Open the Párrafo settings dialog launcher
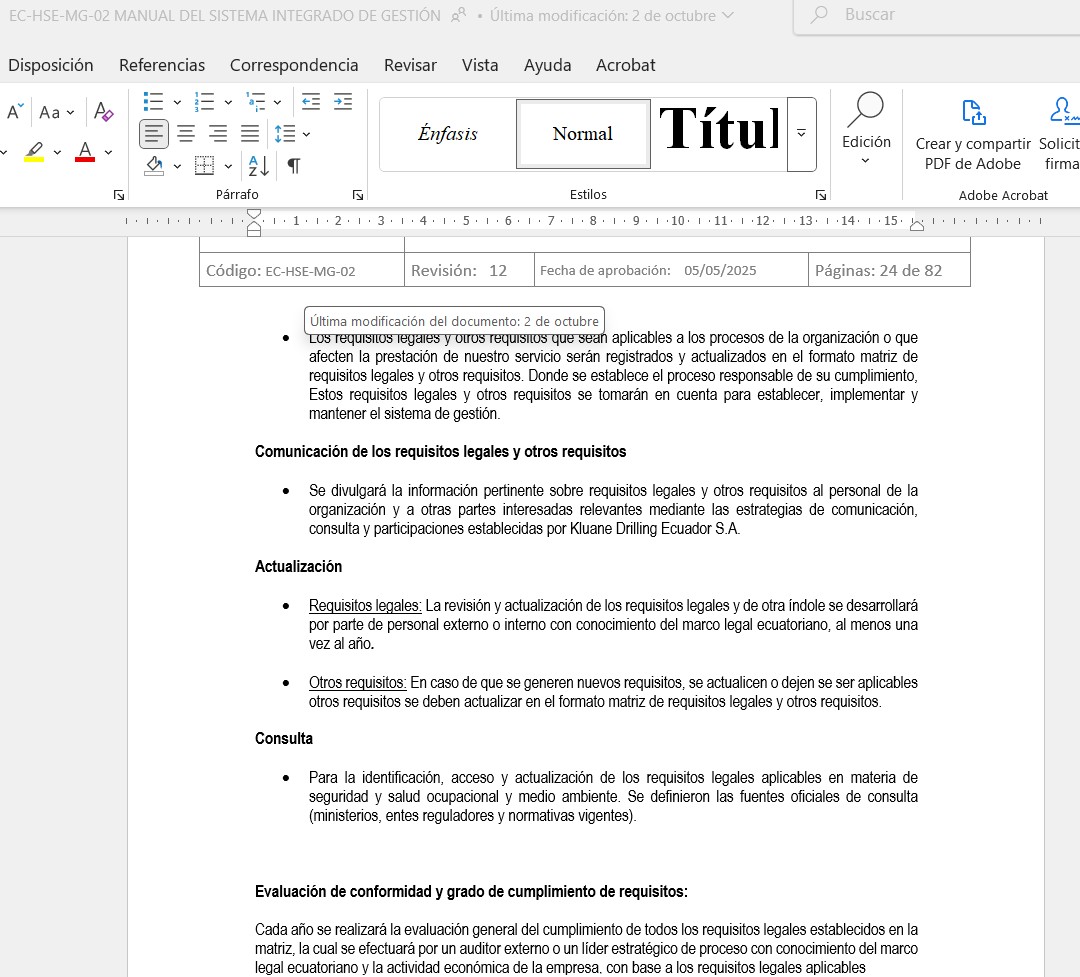 [358, 195]
